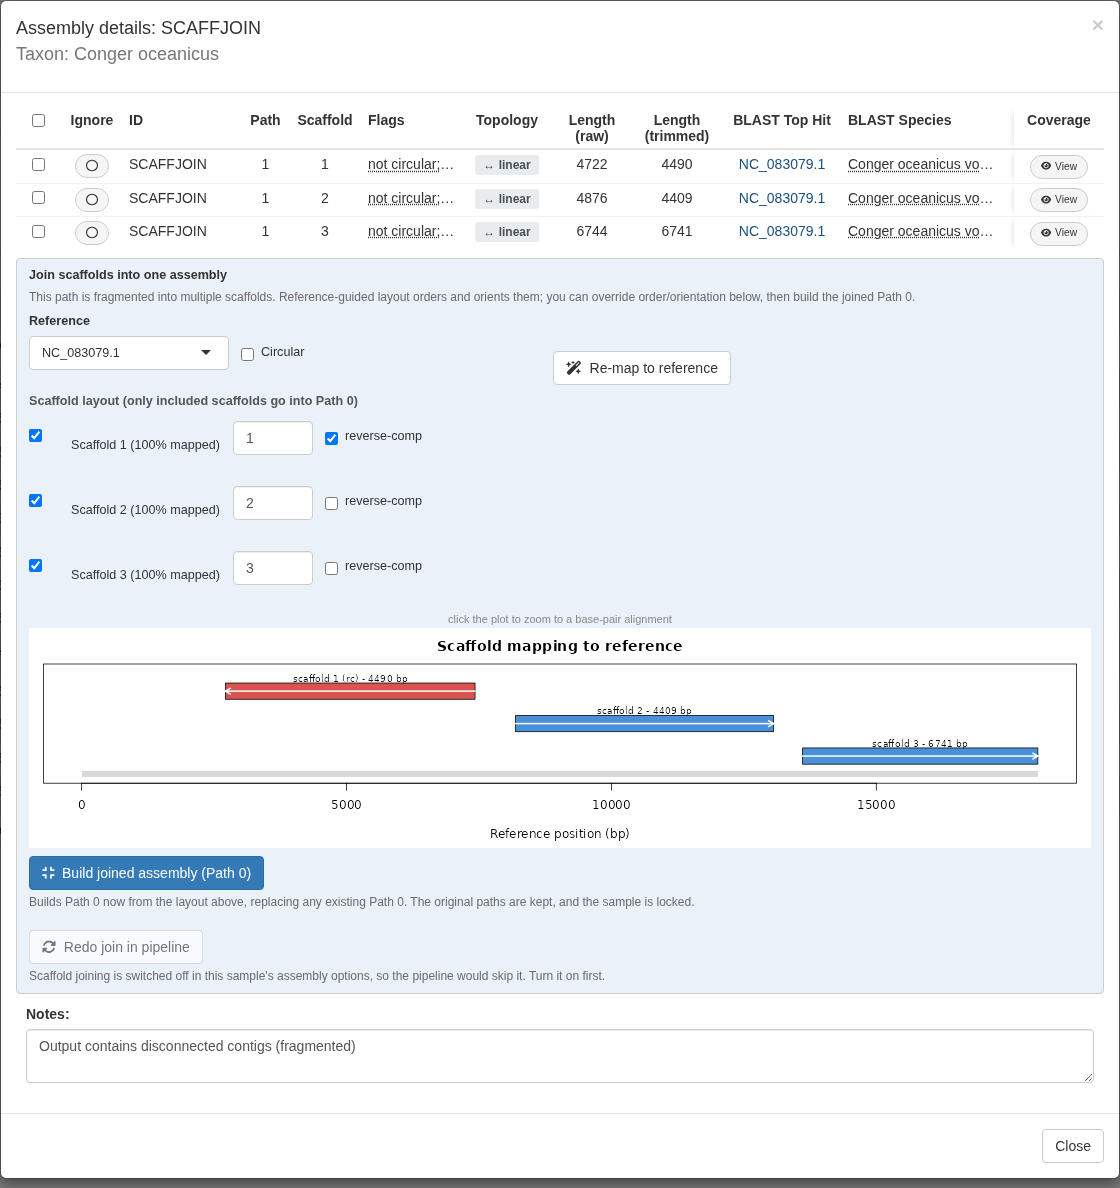Click truncated flags text for scaffold 3 row

click(411, 231)
